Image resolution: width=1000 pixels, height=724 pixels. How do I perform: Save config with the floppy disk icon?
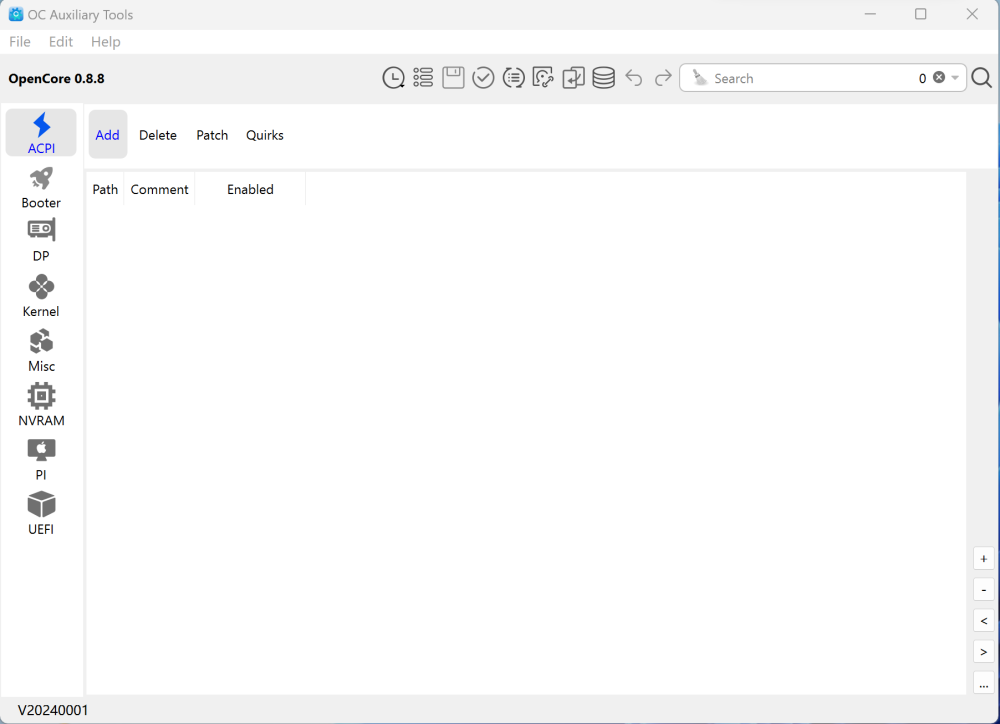tap(453, 78)
